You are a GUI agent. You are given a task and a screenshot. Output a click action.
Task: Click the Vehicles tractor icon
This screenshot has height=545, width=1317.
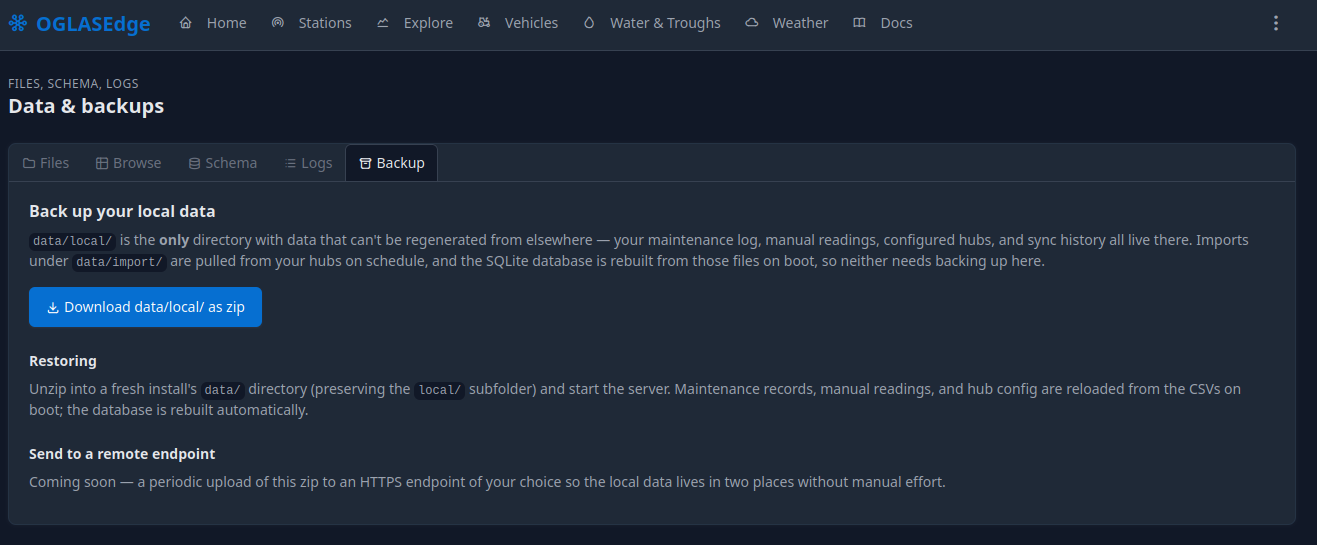pos(484,22)
